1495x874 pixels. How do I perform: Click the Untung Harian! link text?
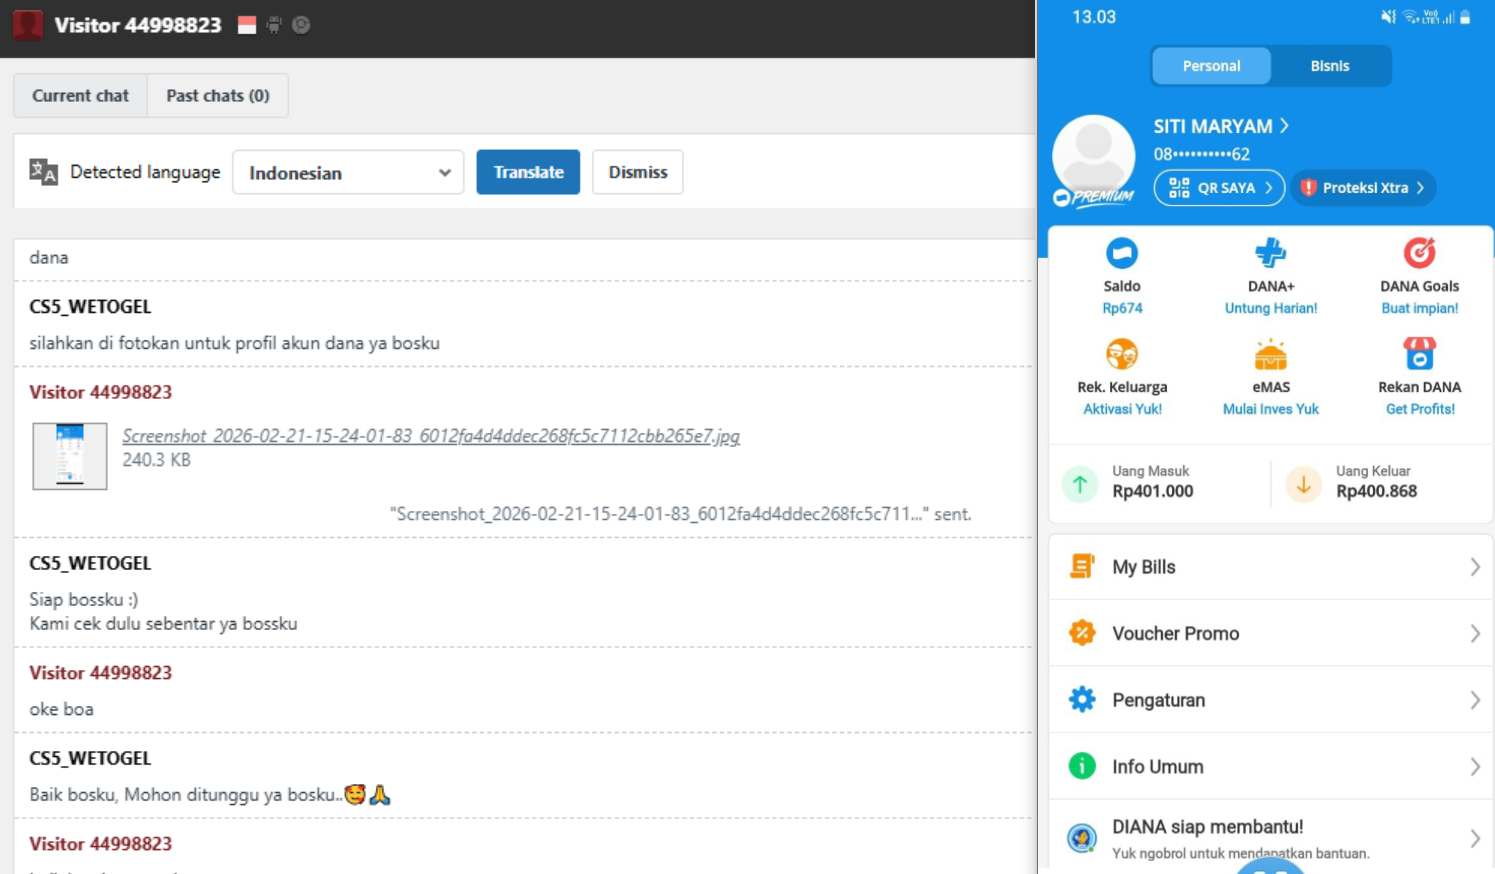tap(1271, 308)
